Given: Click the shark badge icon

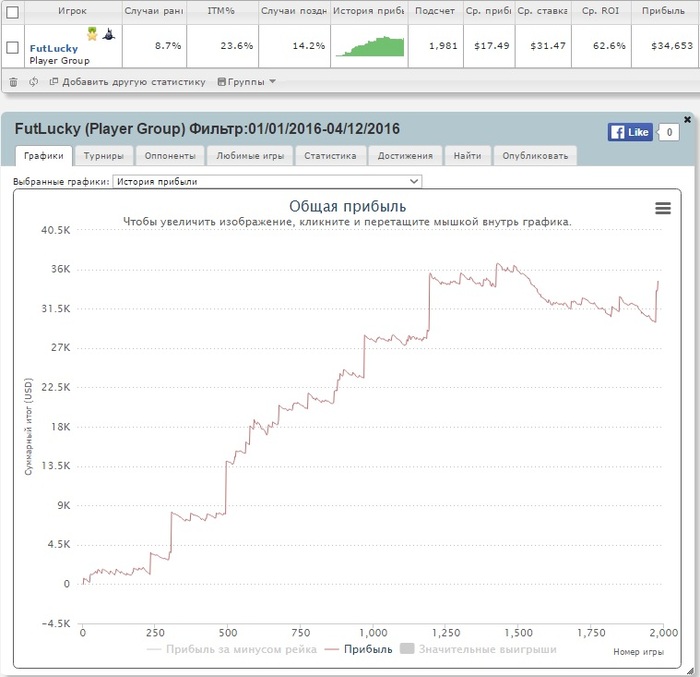Looking at the screenshot, I should click(x=108, y=34).
